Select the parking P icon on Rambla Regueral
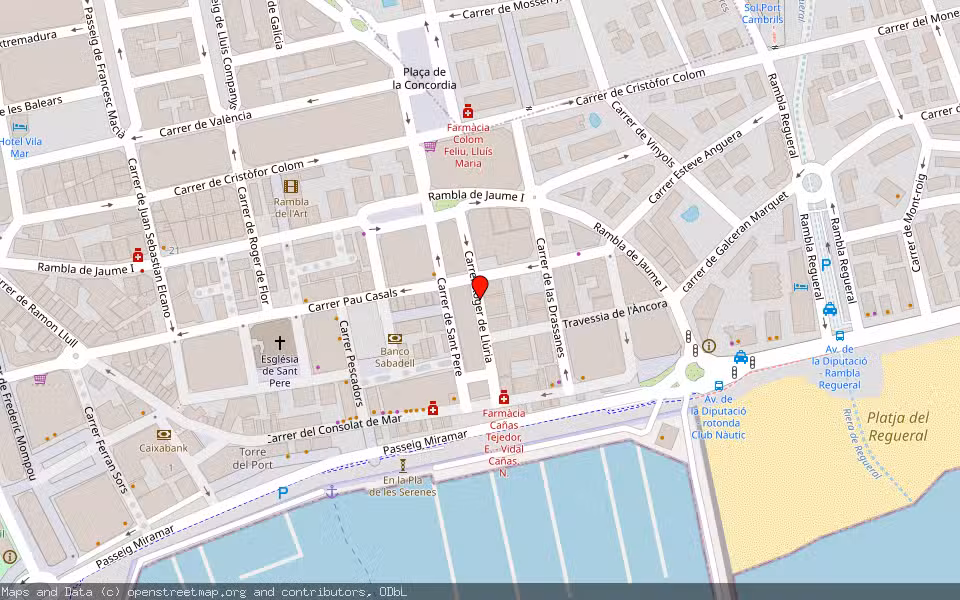This screenshot has width=960, height=600. tap(826, 265)
